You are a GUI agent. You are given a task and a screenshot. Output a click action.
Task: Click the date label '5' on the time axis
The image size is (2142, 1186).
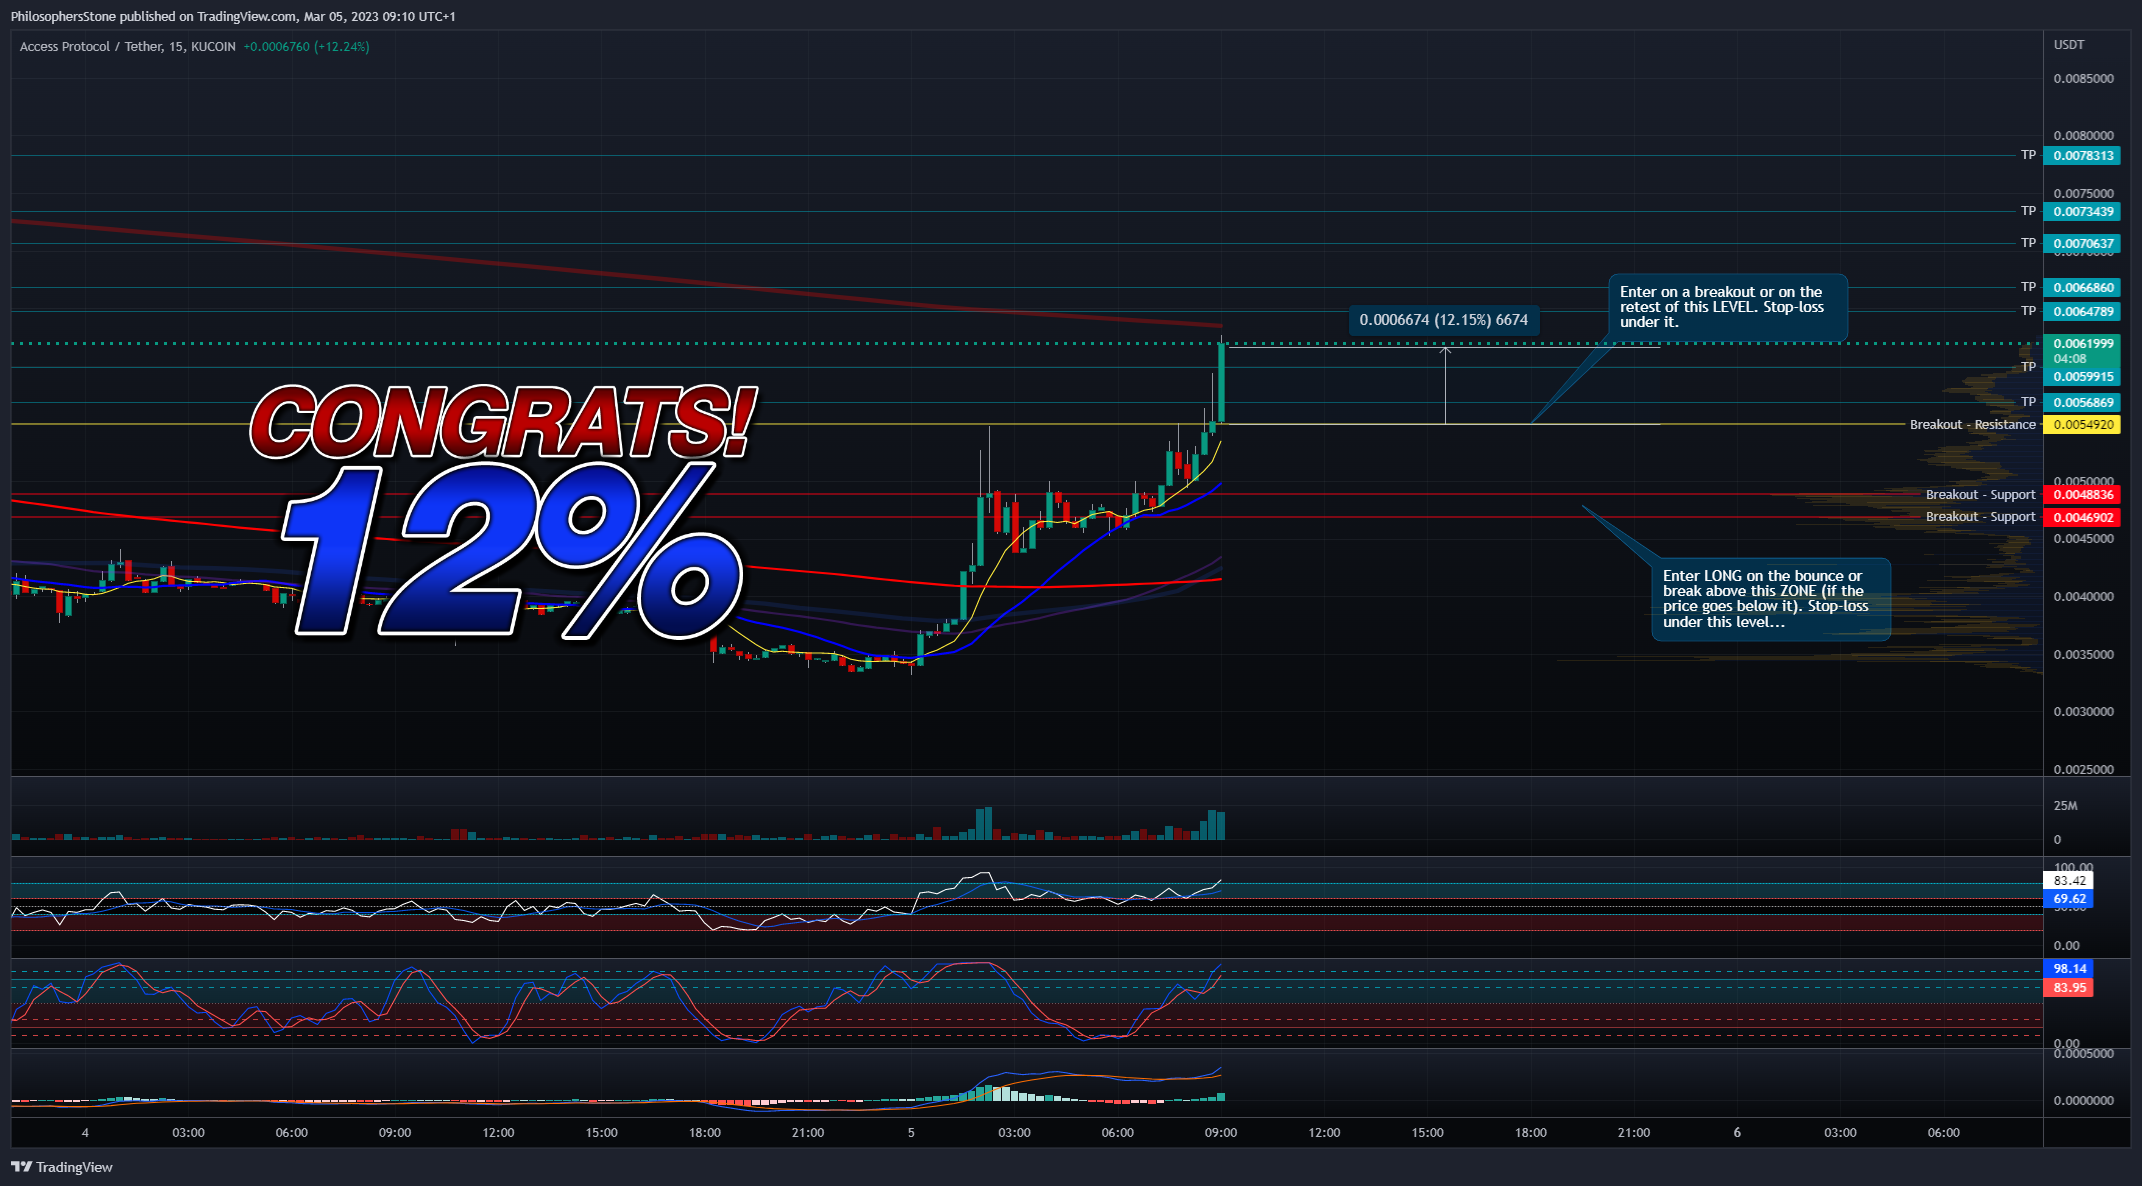(x=911, y=1133)
